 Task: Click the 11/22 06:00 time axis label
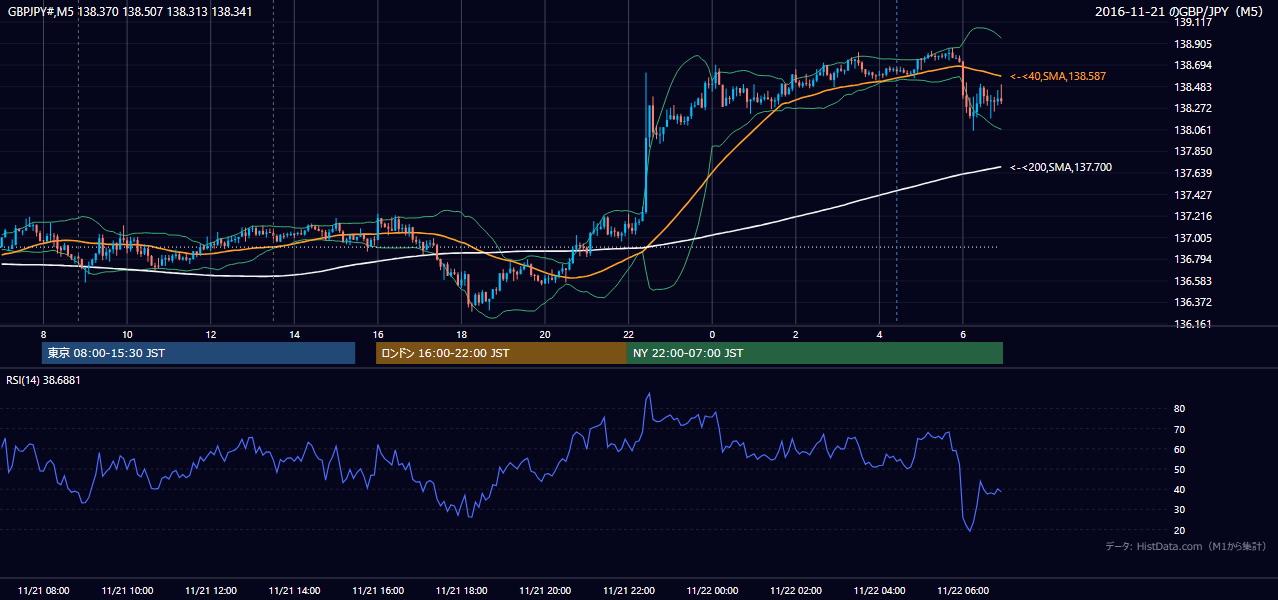963,591
